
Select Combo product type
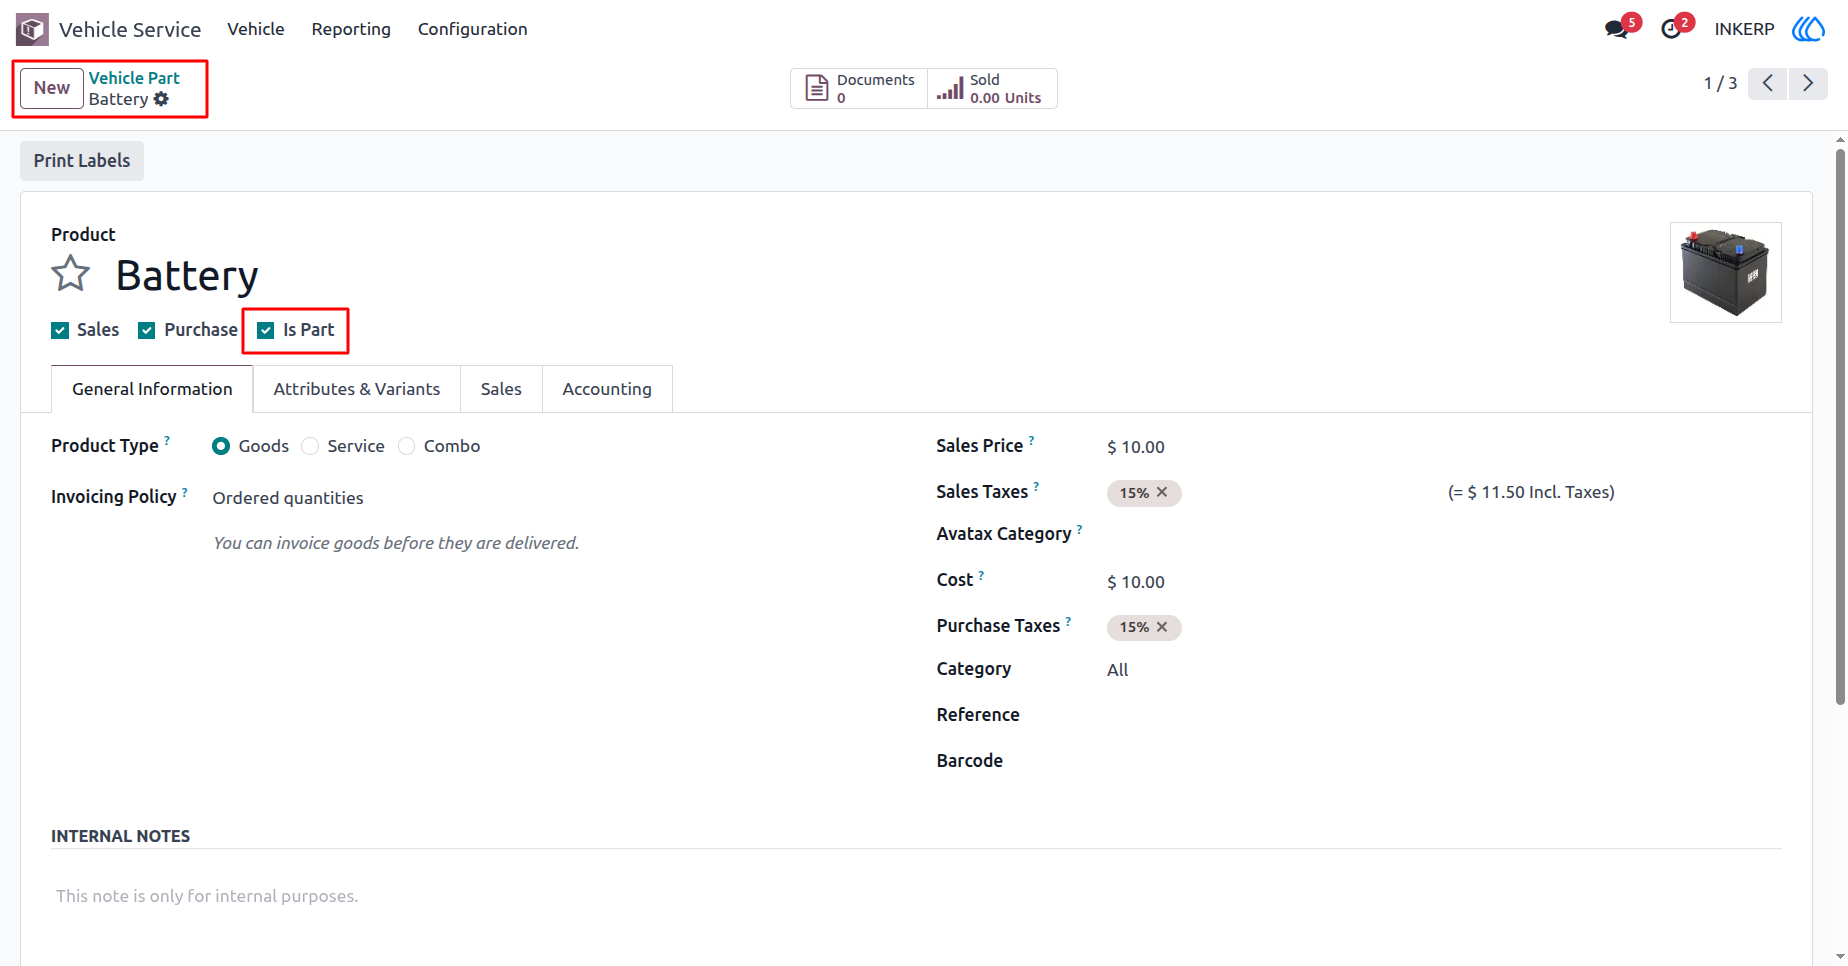(x=406, y=446)
